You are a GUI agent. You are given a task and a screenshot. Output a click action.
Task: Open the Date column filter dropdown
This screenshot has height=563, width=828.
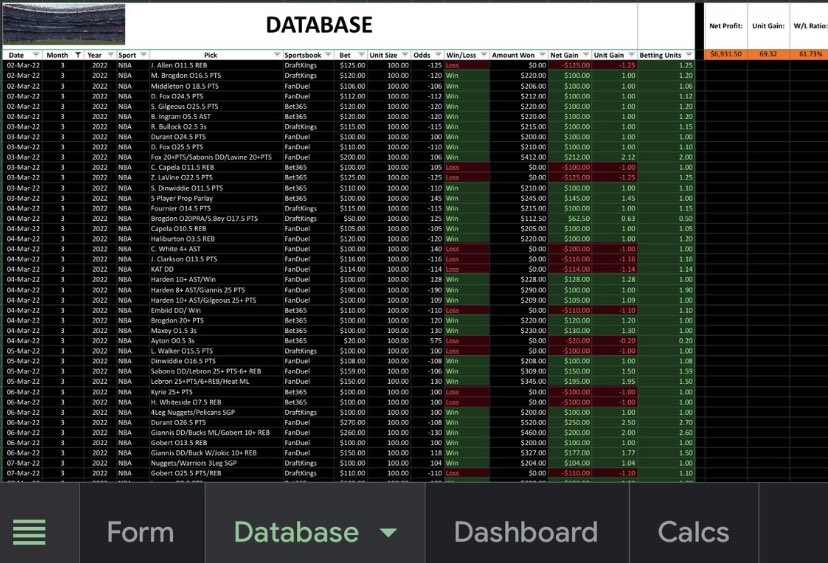[36, 55]
